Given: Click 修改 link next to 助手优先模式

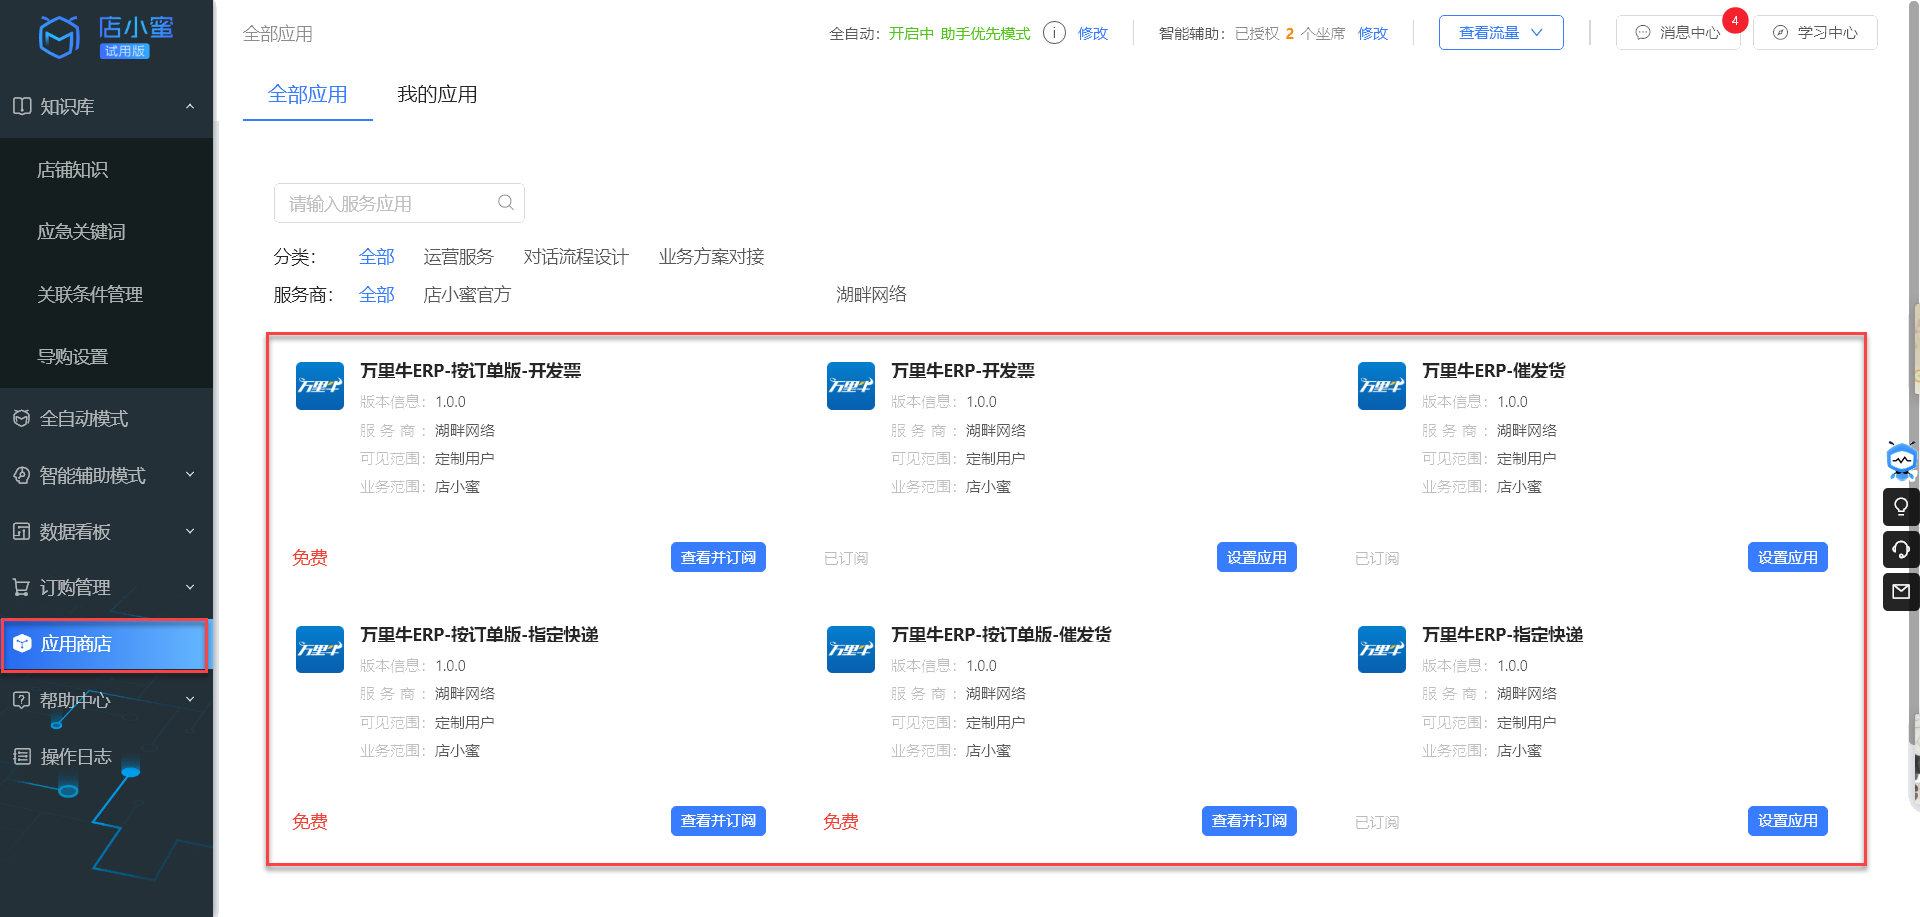Looking at the screenshot, I should tap(1093, 33).
